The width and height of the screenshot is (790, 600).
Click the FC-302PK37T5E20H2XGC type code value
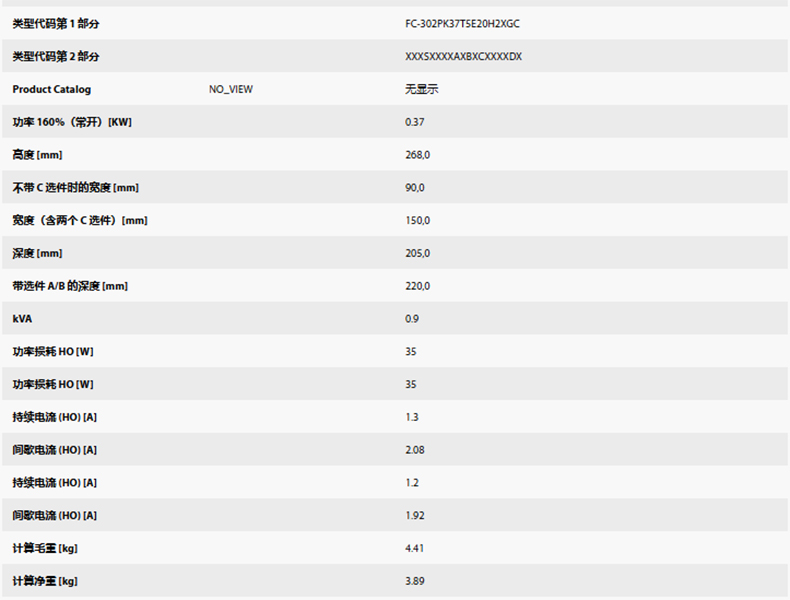(x=462, y=23)
